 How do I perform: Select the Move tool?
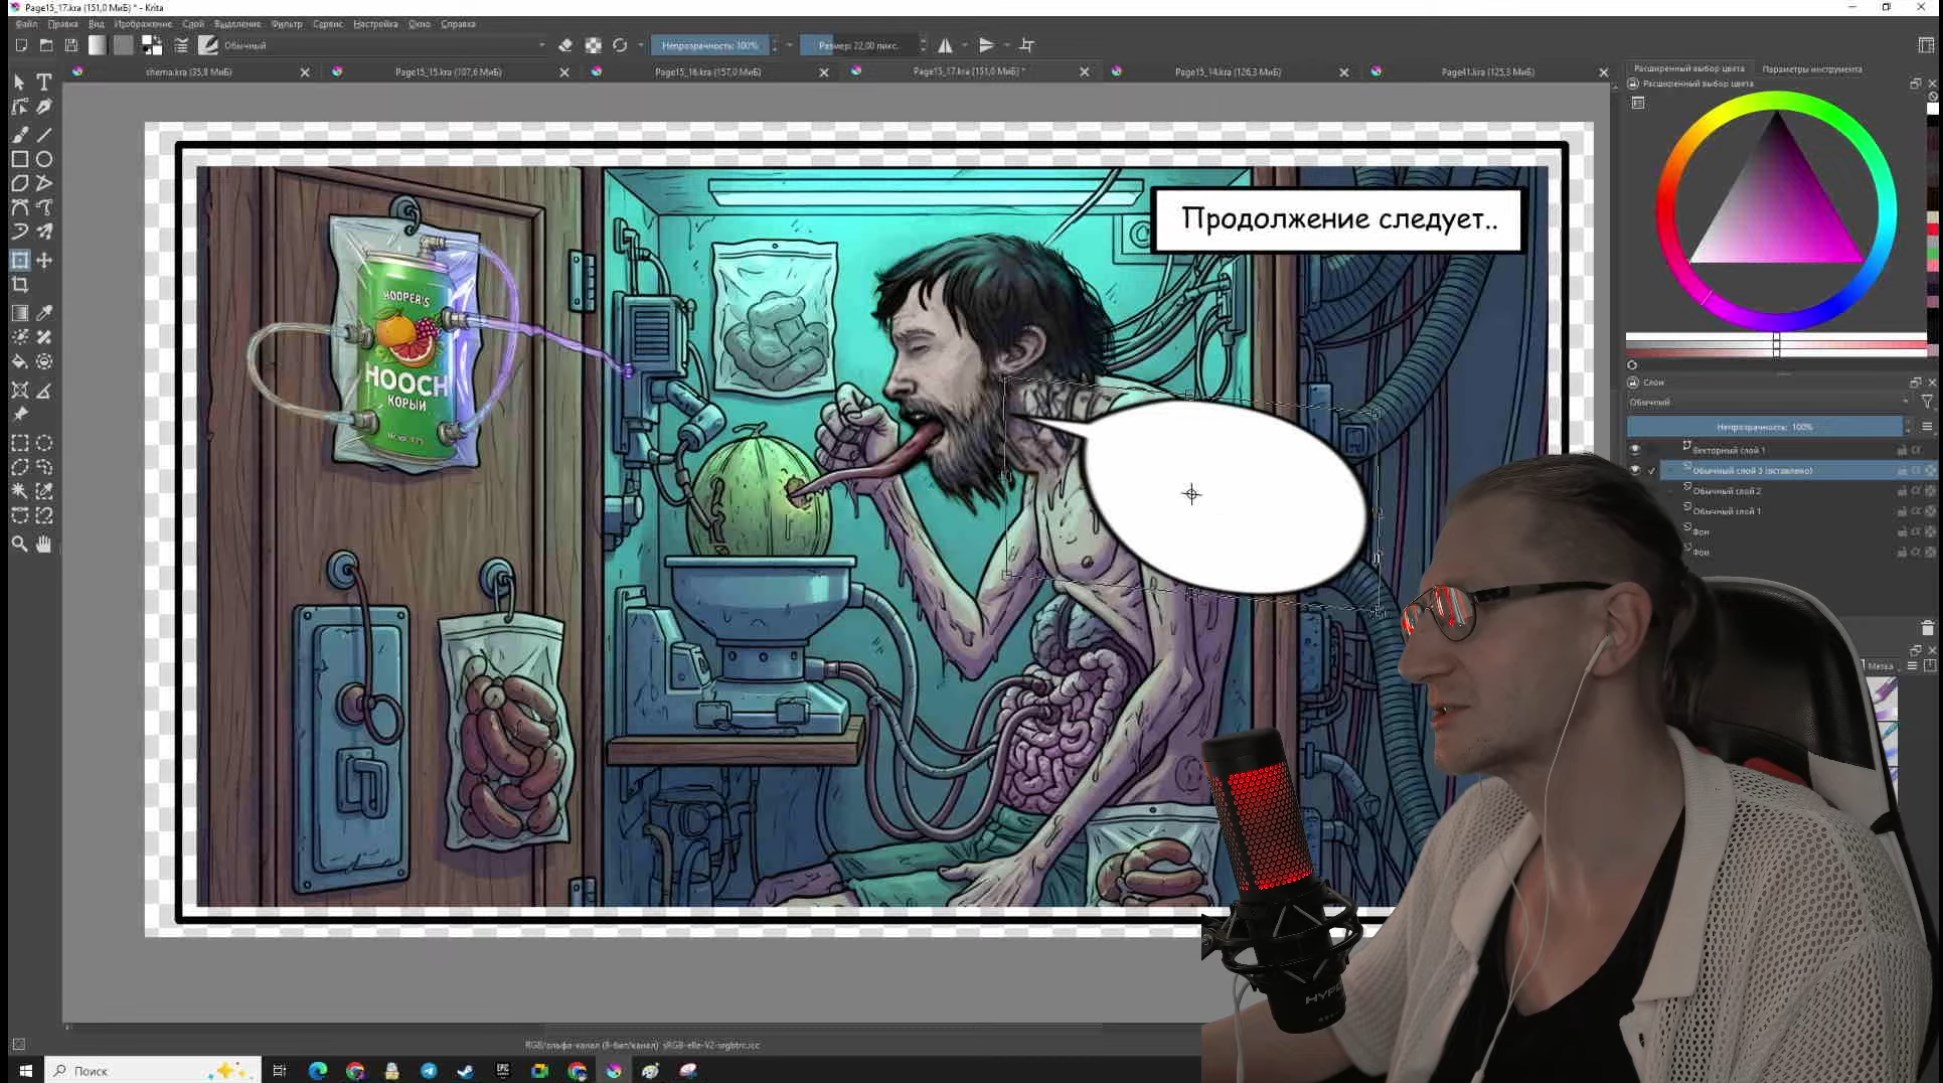44,260
